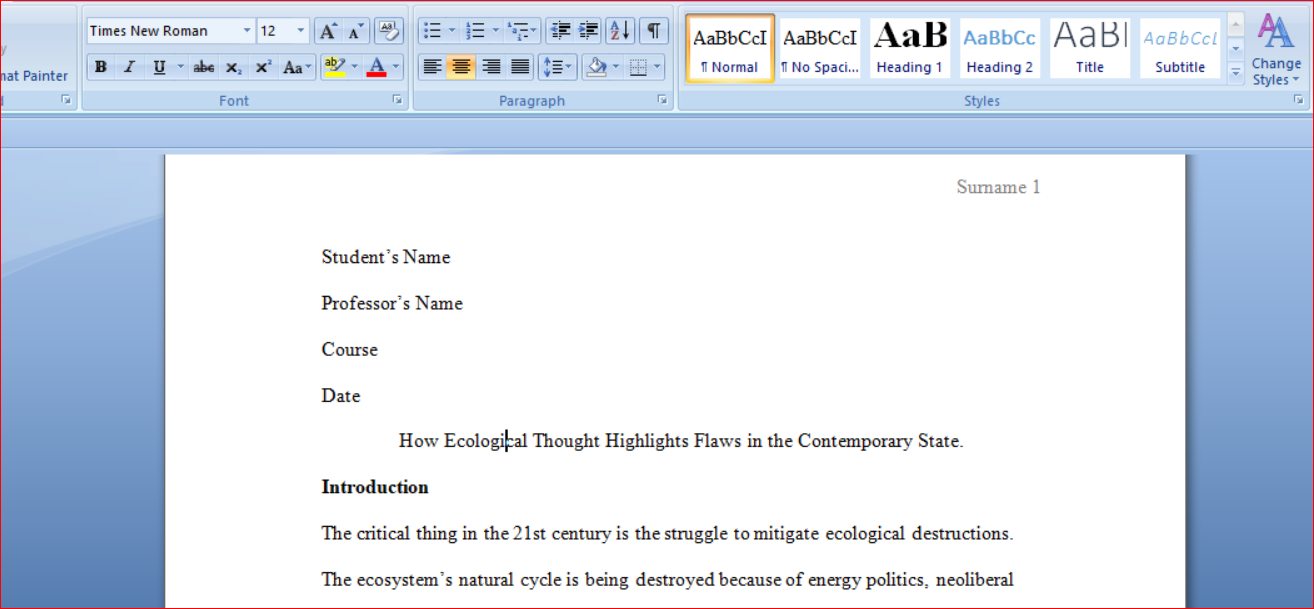Click the Surname 1 header text

pos(998,187)
